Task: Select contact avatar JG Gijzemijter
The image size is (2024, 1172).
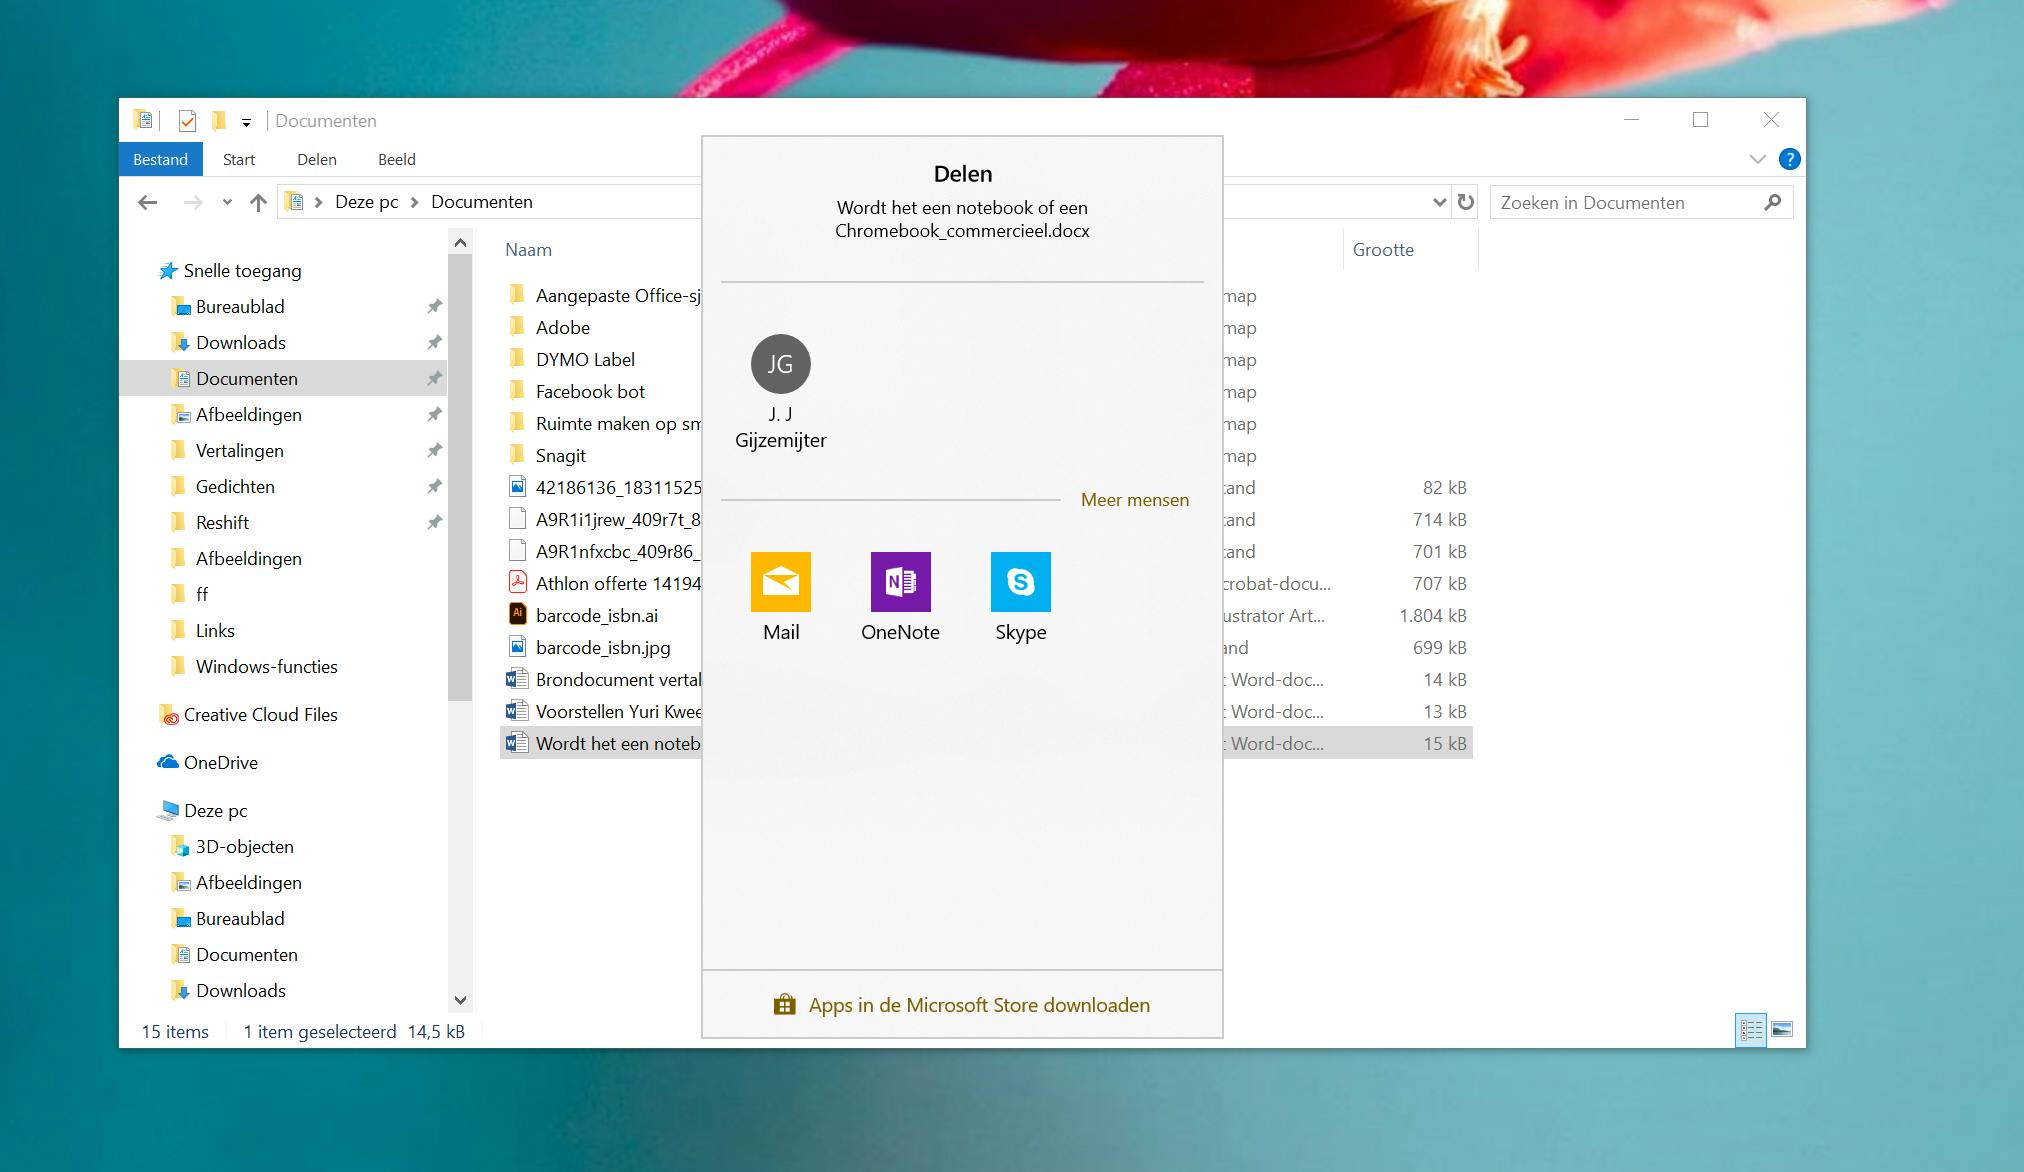Action: (780, 364)
